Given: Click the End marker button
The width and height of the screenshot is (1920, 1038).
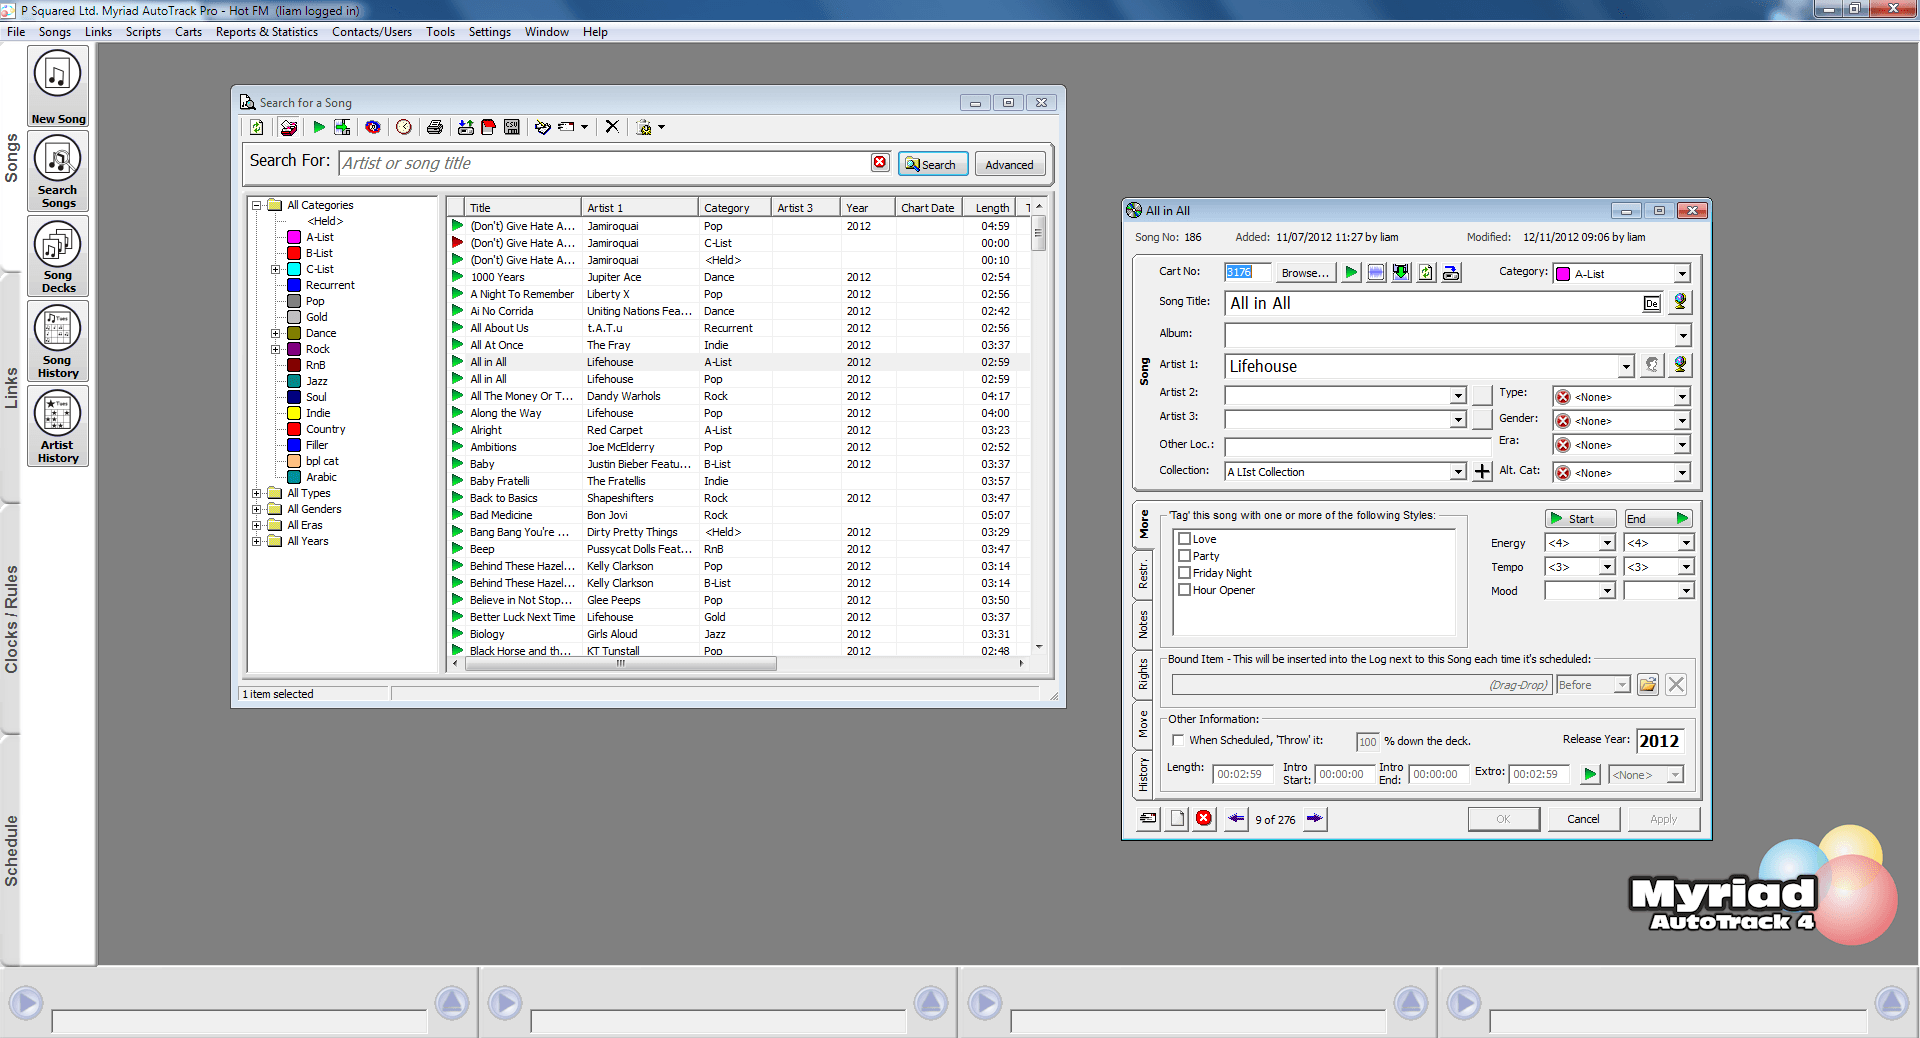Looking at the screenshot, I should tap(1658, 518).
